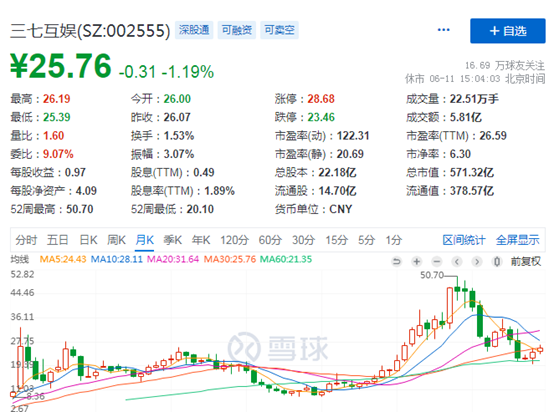Click the 最高 value 26.19
This screenshot has width=554, height=412.
coord(57,99)
